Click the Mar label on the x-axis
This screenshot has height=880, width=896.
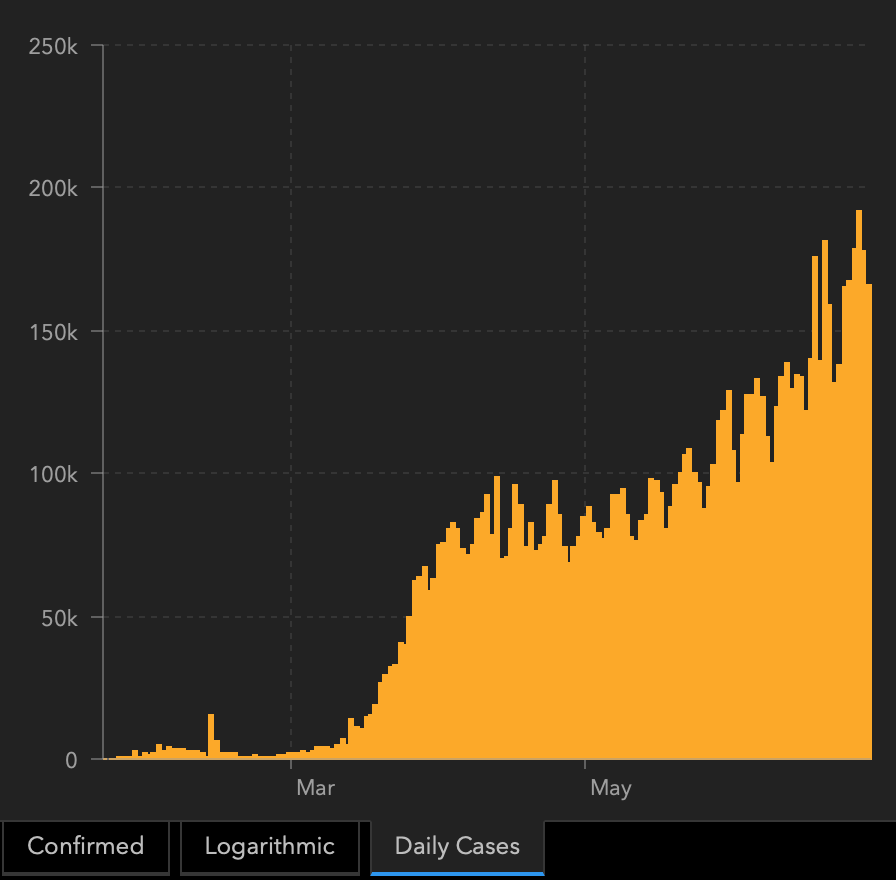pyautogui.click(x=315, y=788)
